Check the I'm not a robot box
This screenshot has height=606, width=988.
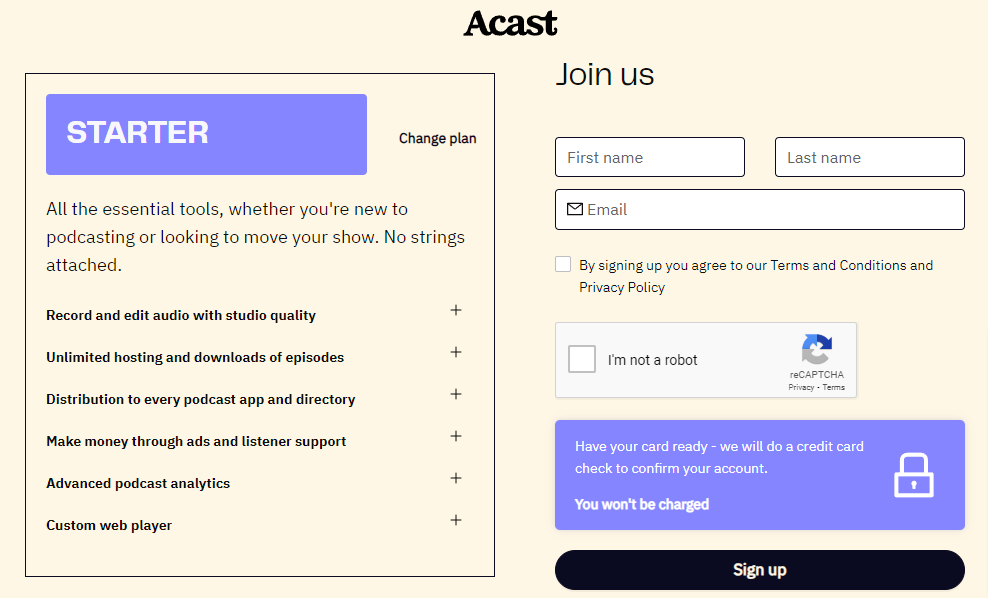(x=581, y=358)
